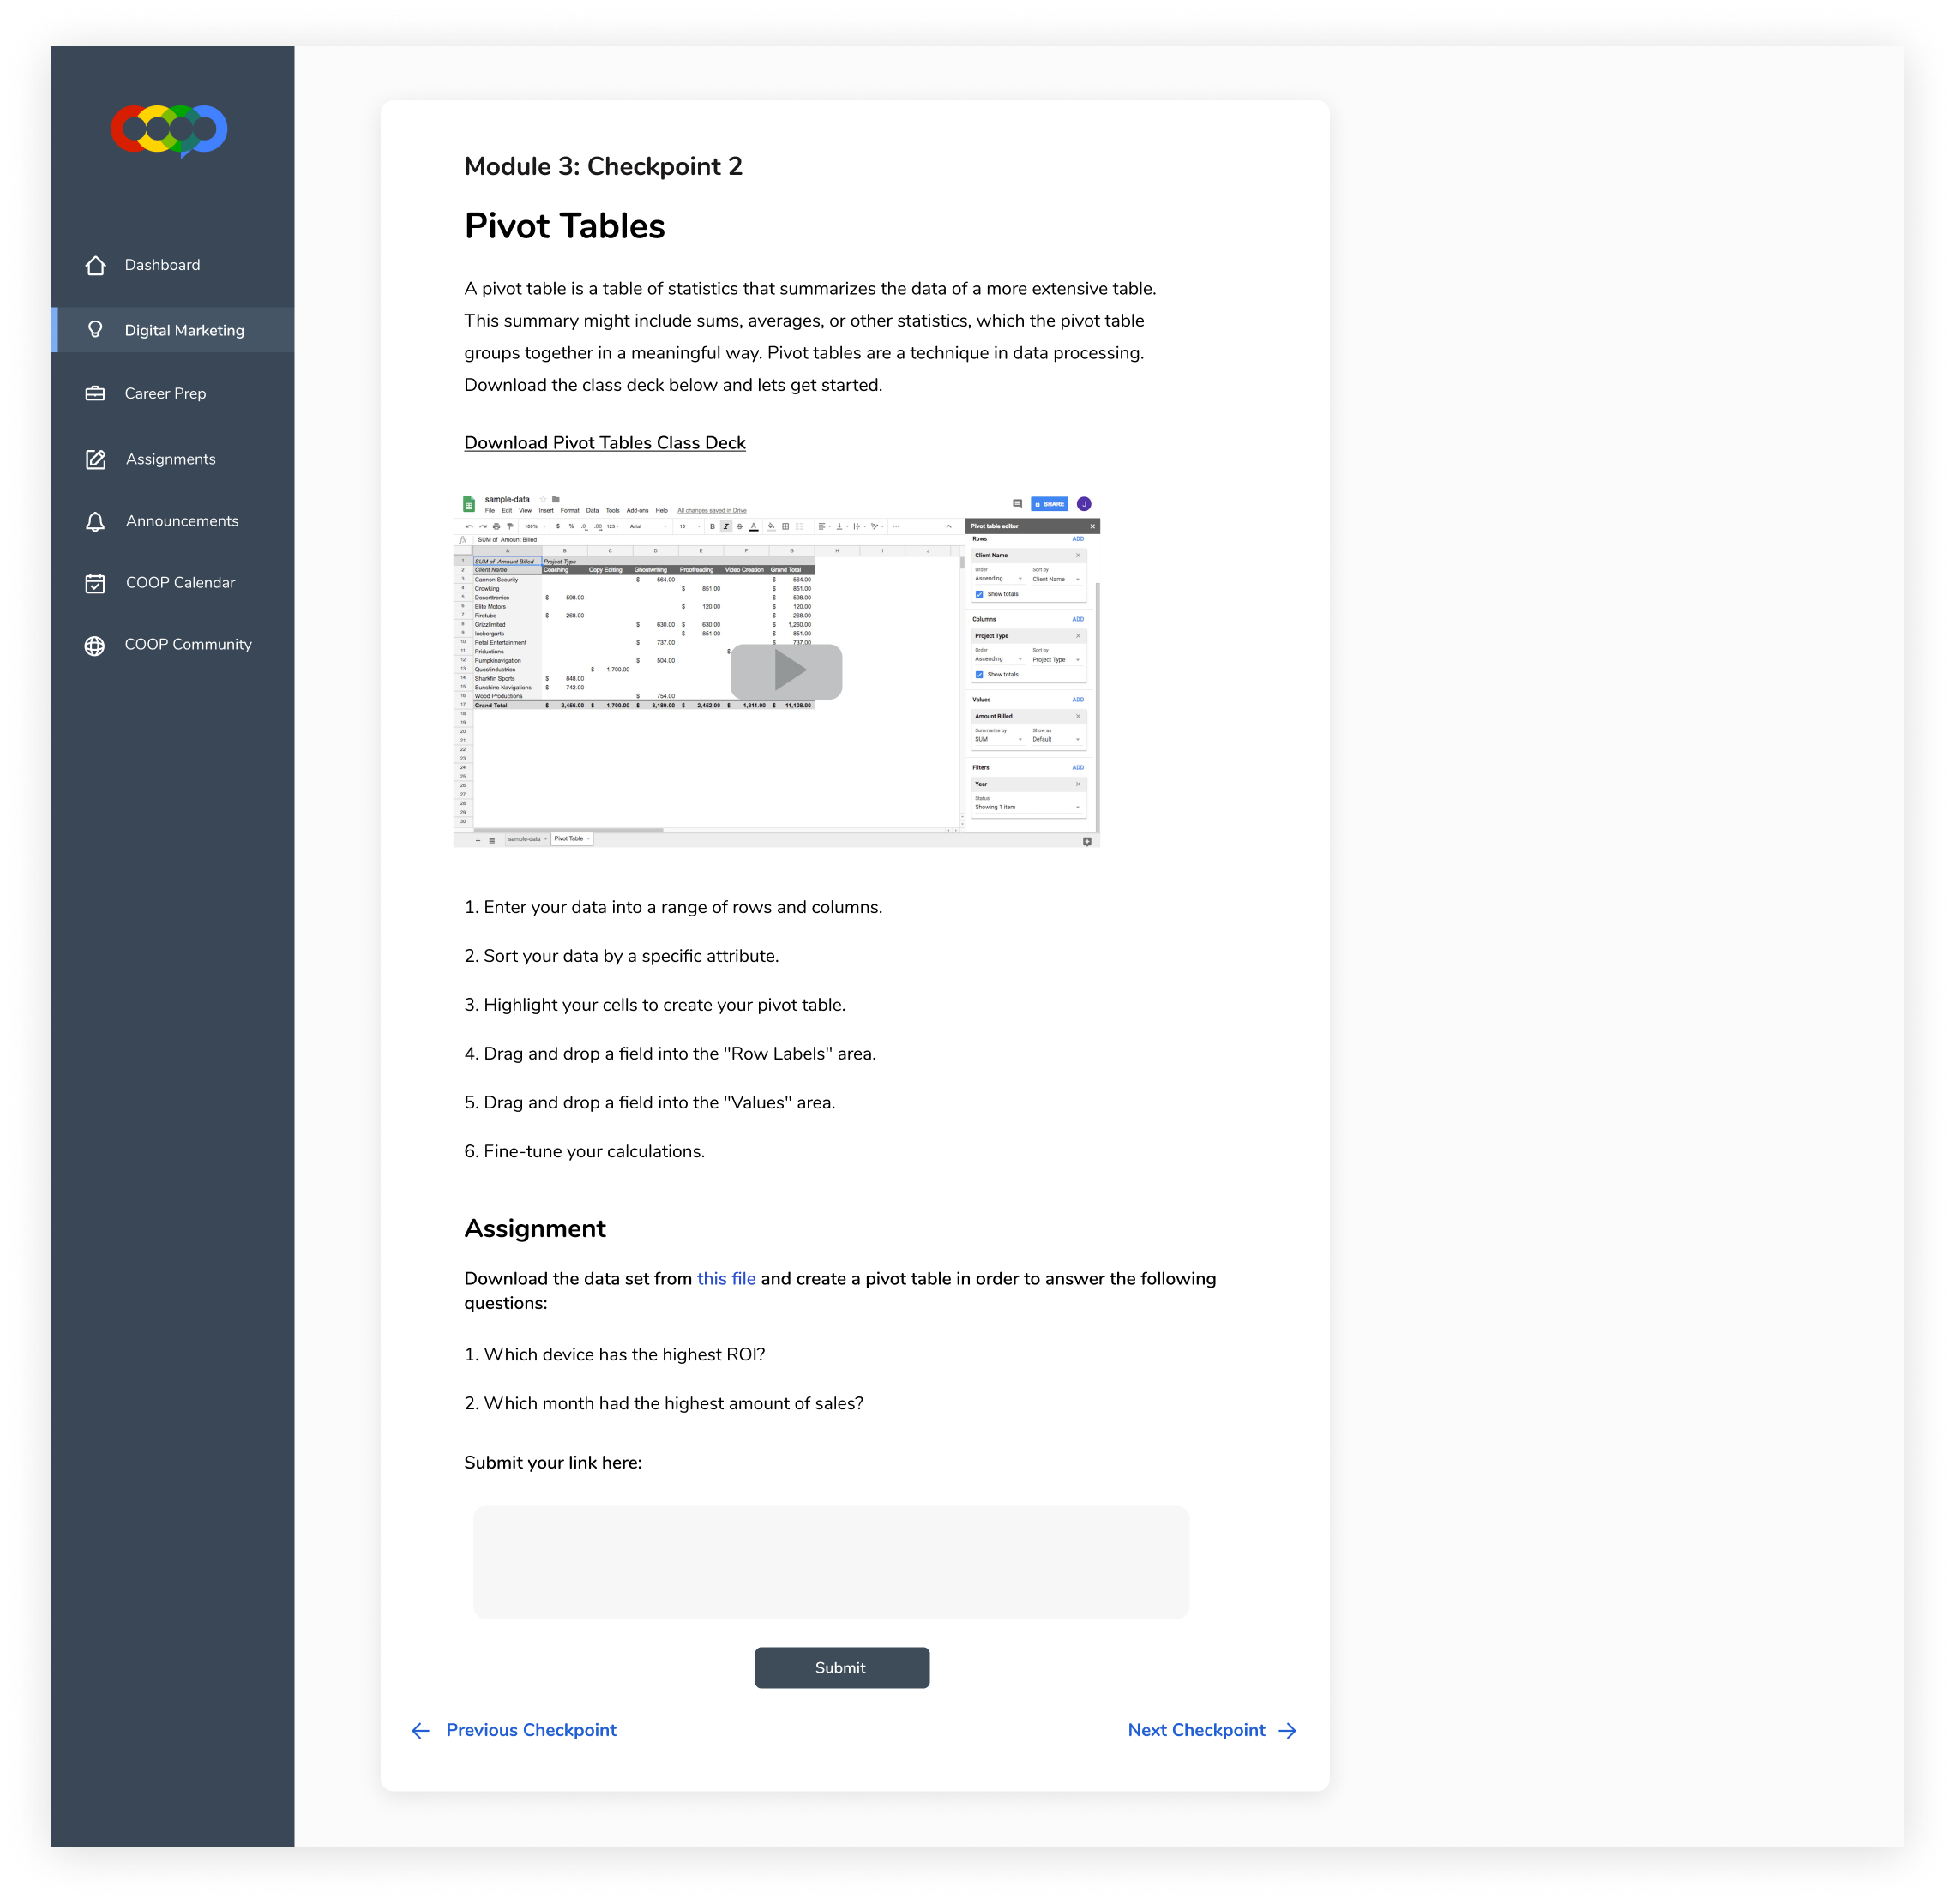Click the COOP logo in sidebar
Image resolution: width=1955 pixels, height=1904 pixels.
(169, 131)
